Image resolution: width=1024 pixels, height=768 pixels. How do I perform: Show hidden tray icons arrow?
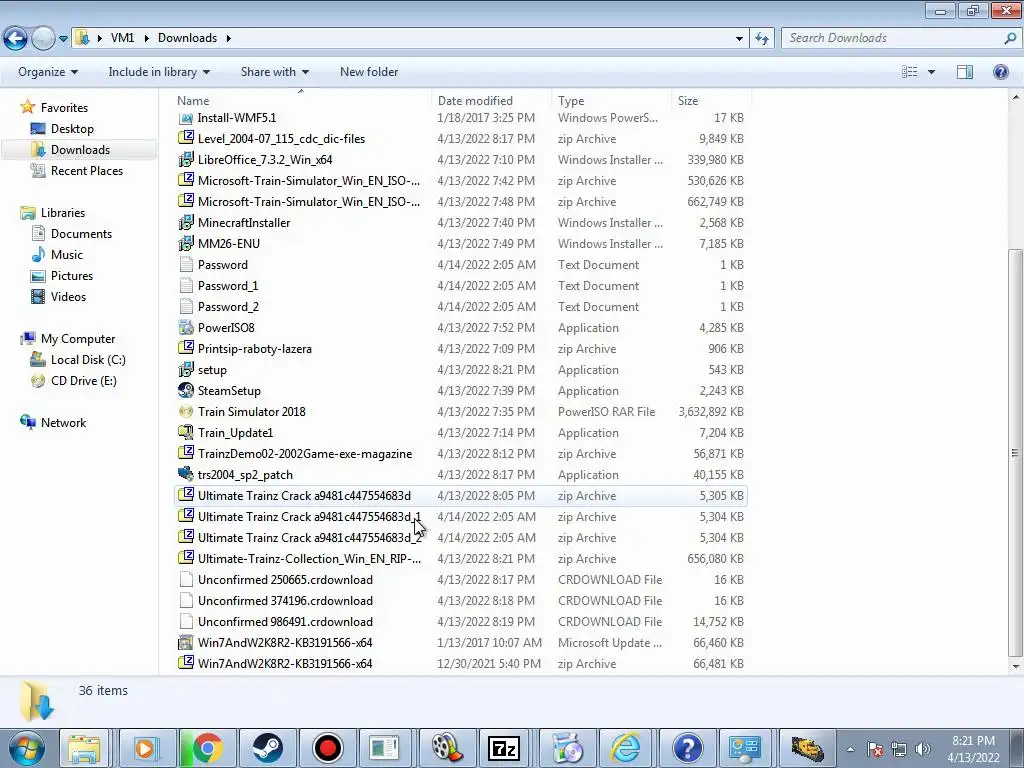tap(850, 749)
